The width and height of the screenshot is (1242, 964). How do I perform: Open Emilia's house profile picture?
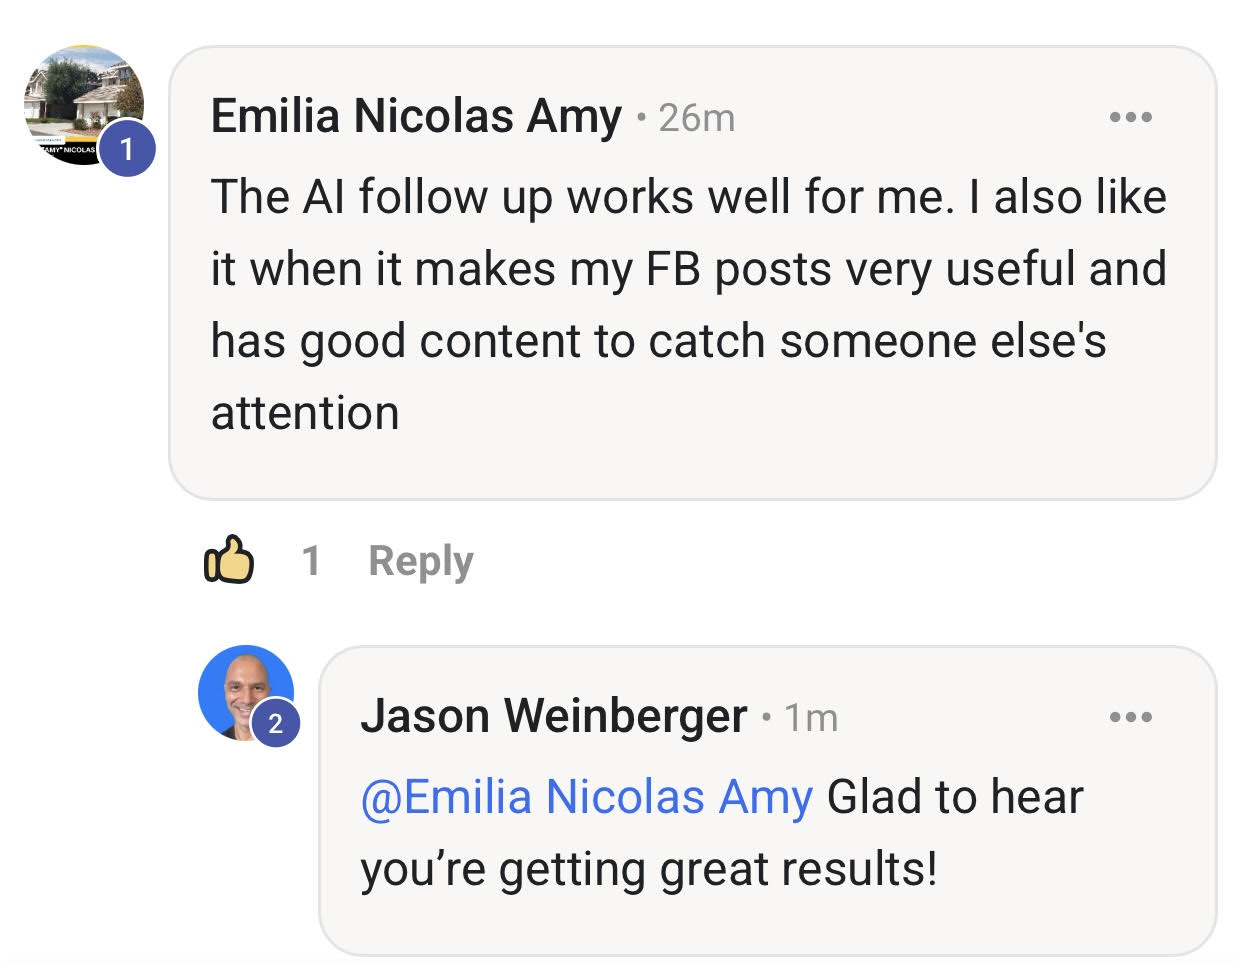(84, 105)
